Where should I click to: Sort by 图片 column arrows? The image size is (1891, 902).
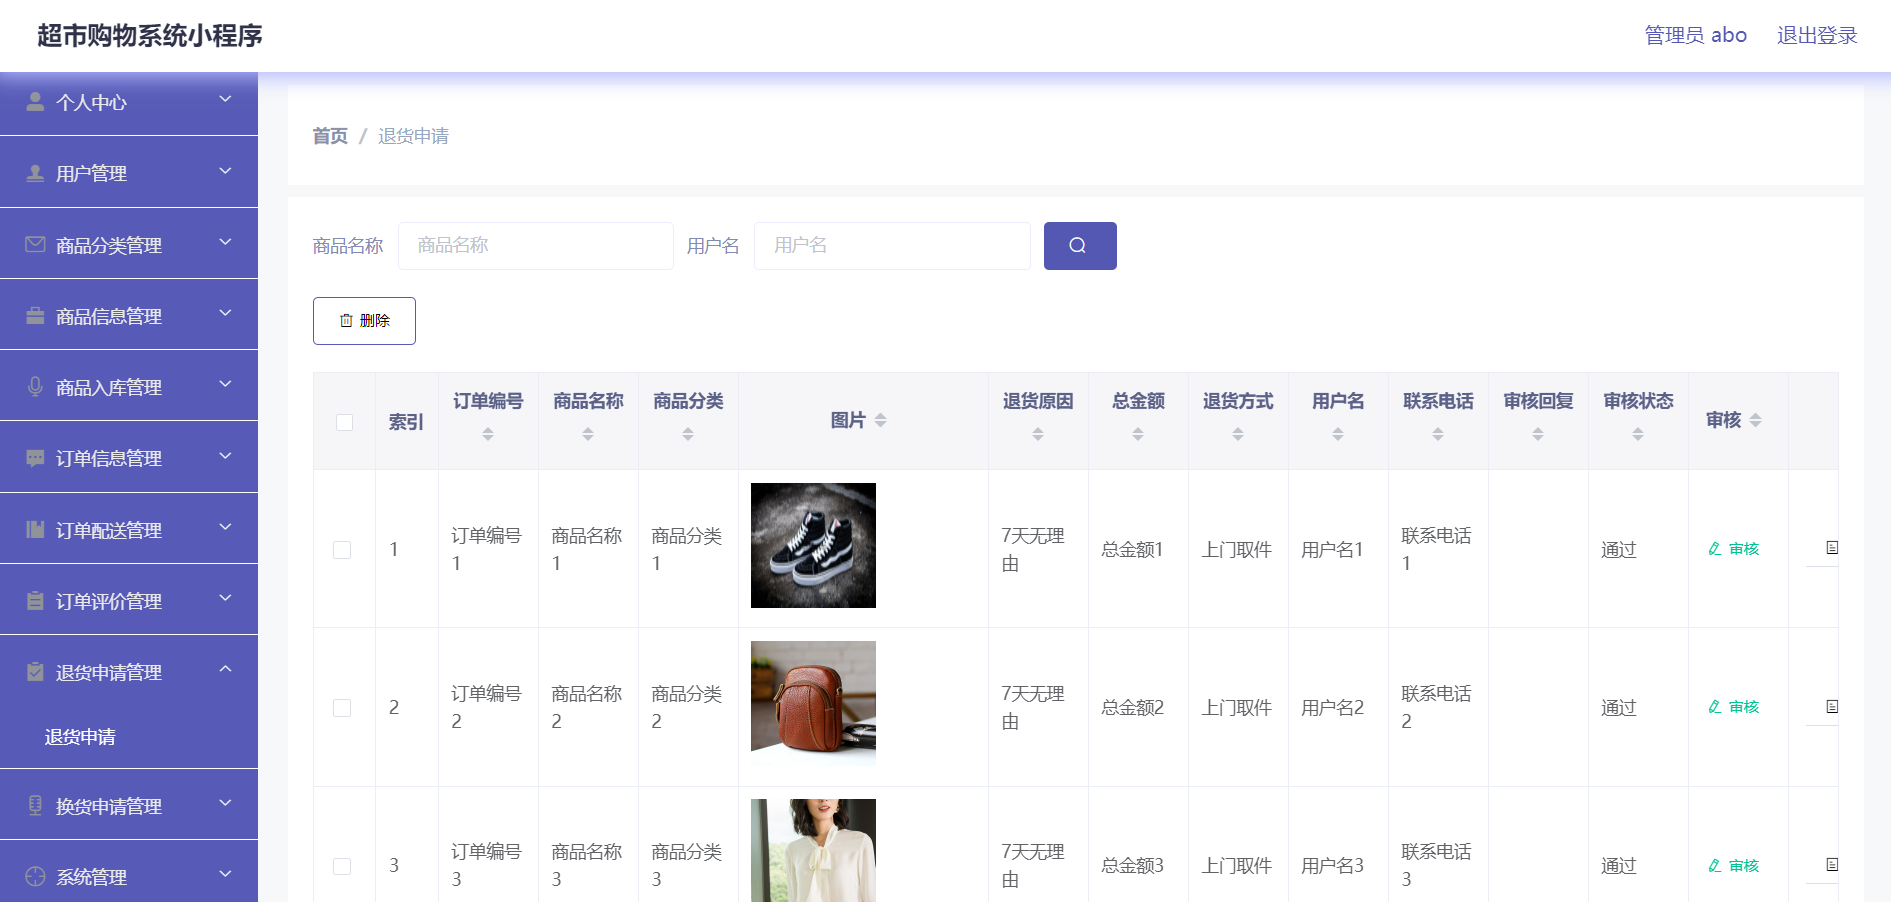coord(880,421)
